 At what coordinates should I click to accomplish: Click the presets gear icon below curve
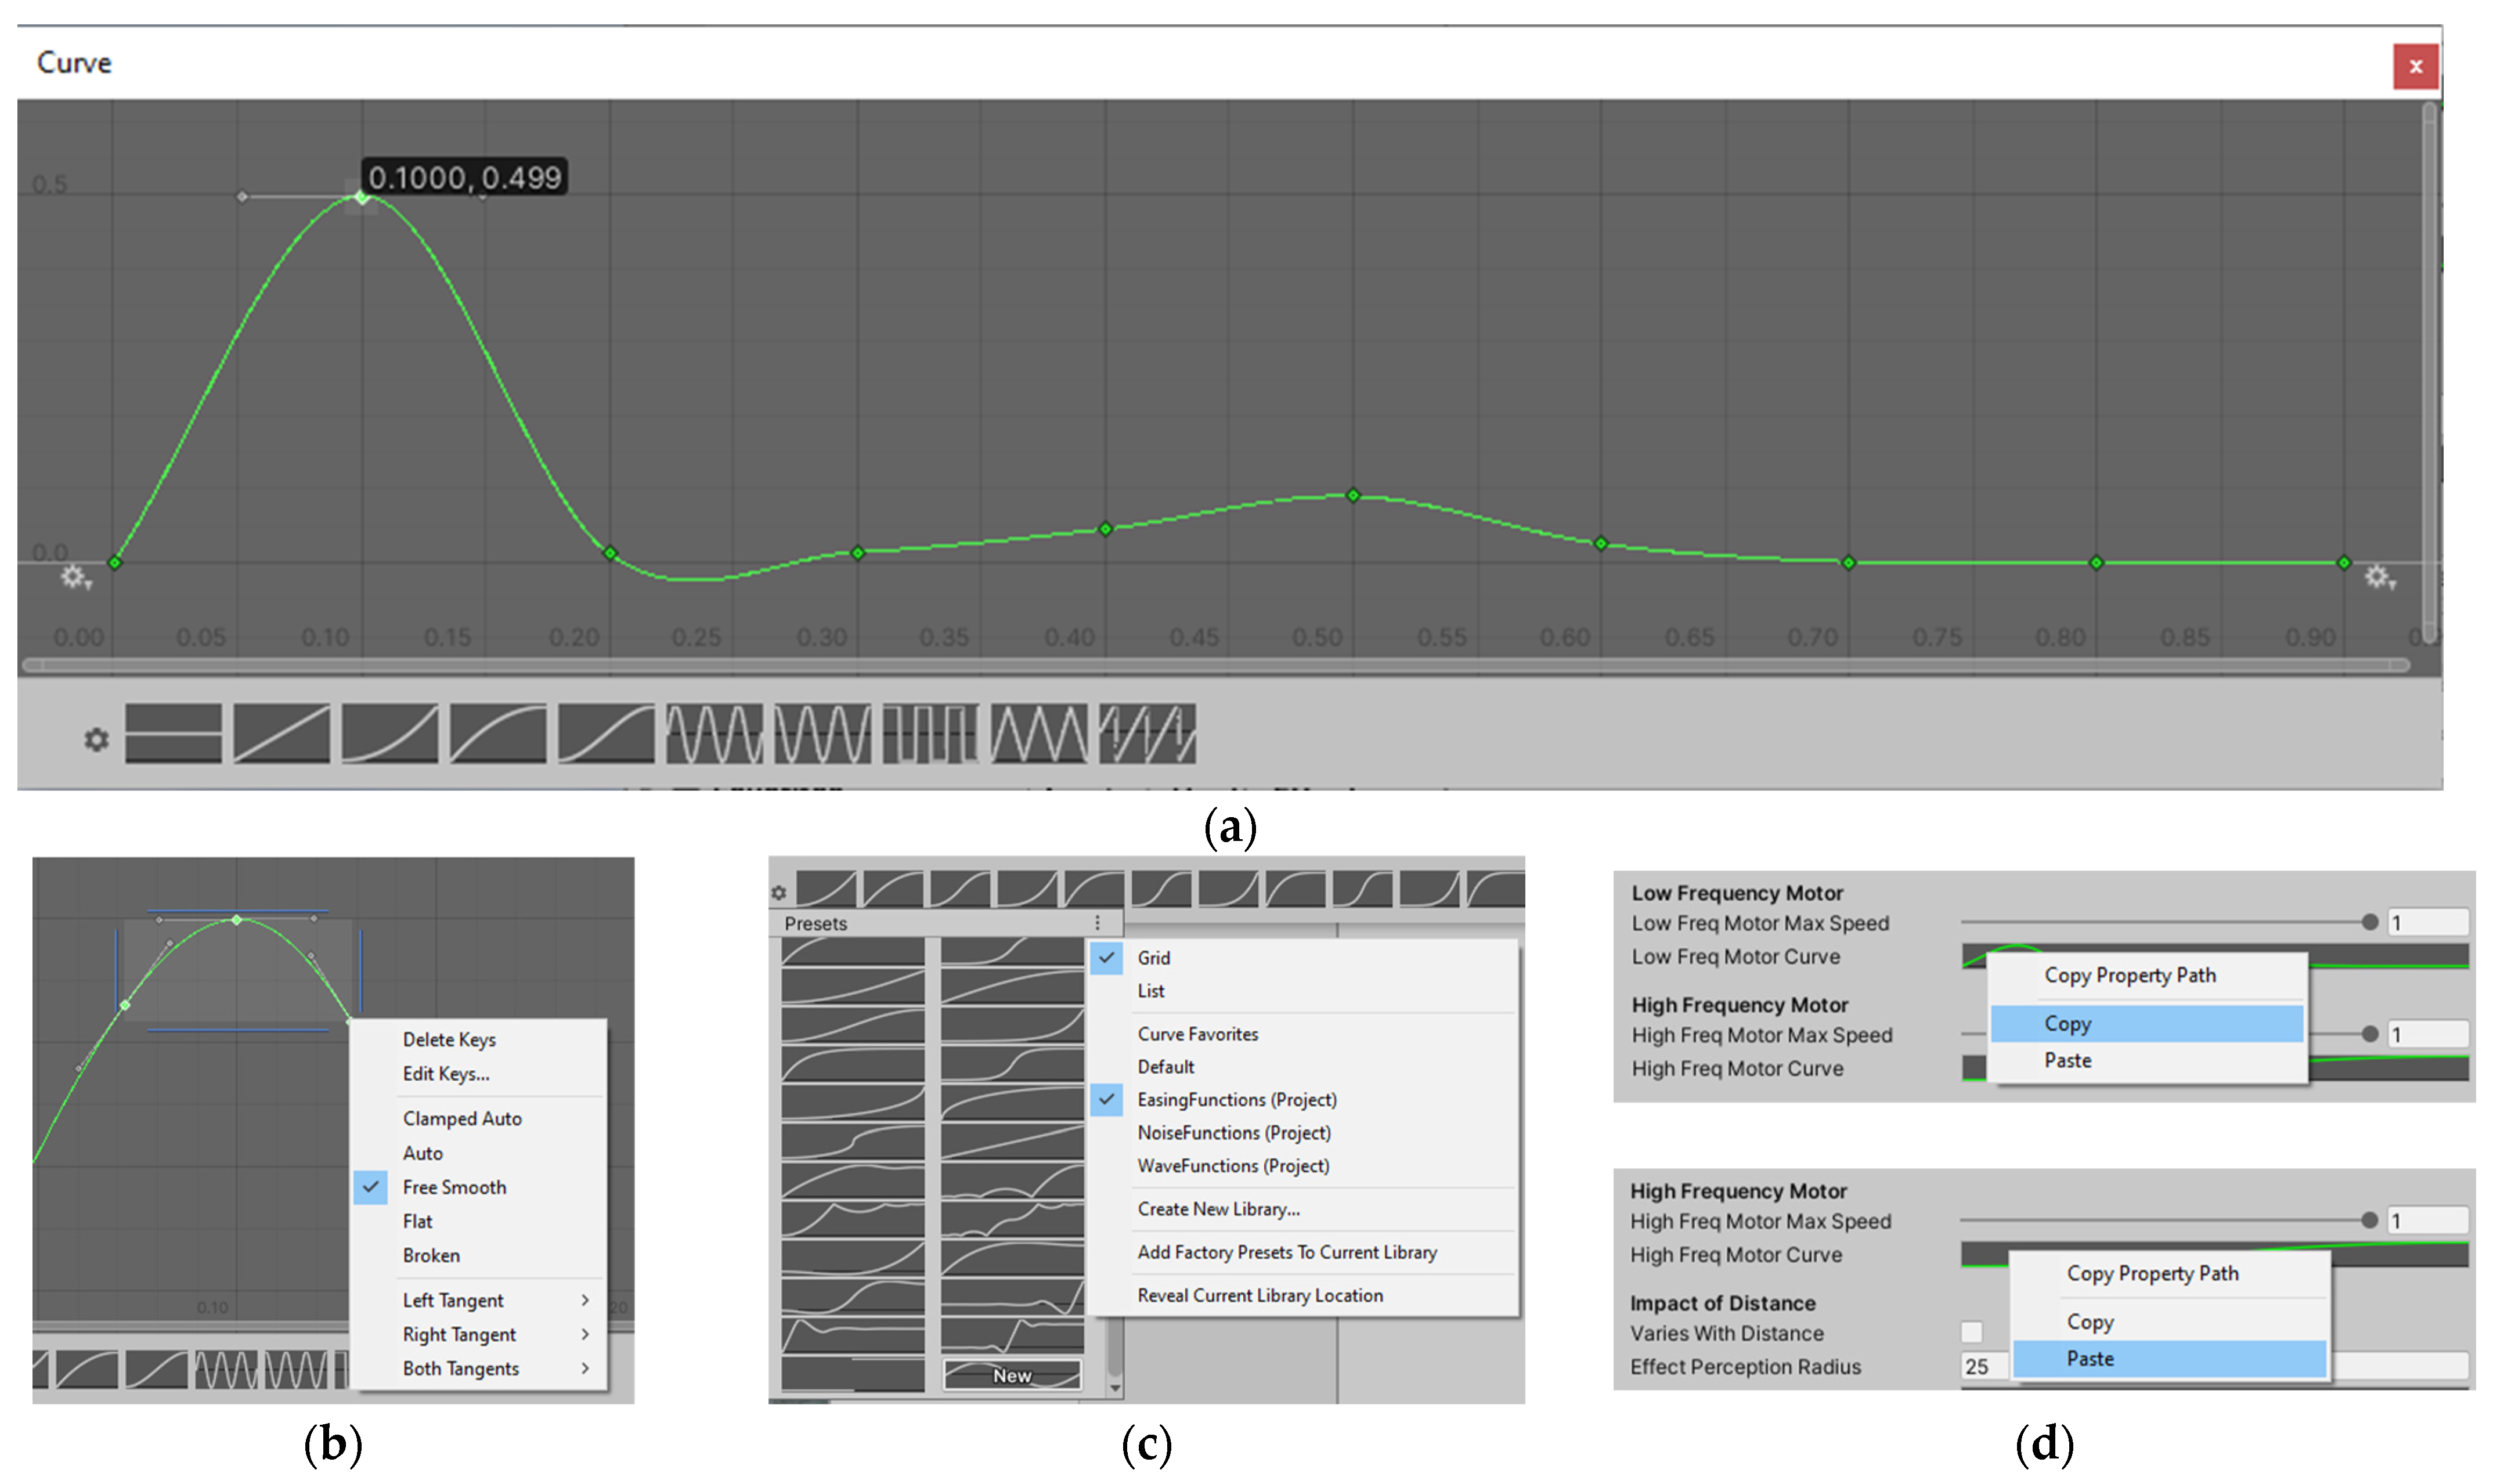(96, 740)
